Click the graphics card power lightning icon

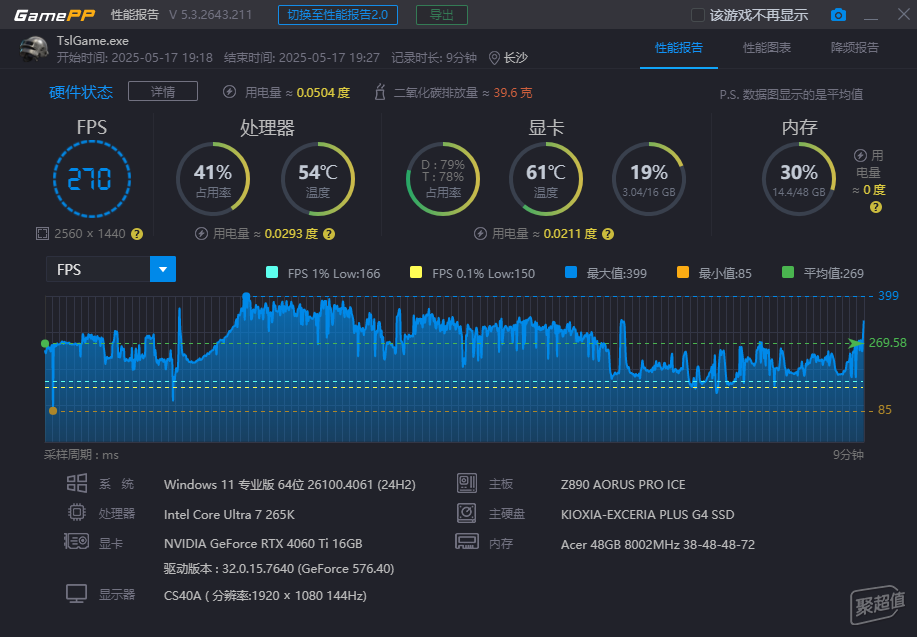coord(480,234)
